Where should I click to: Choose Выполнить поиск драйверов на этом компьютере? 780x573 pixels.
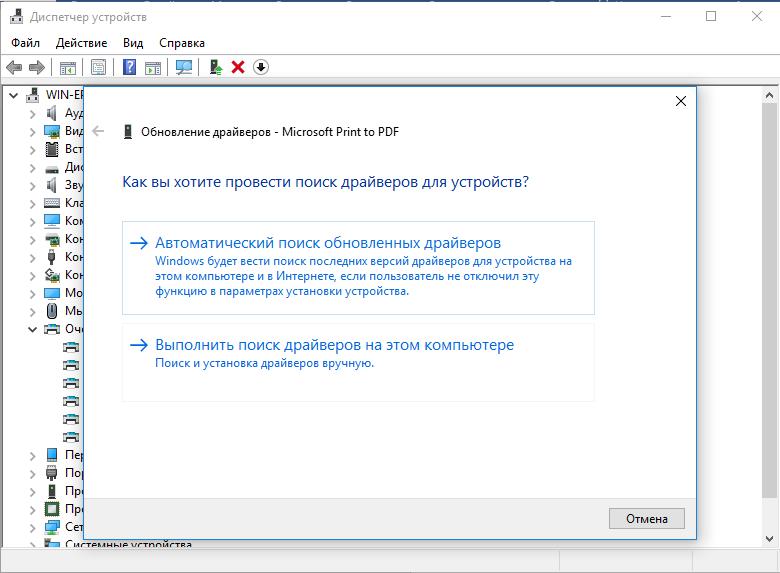point(334,345)
